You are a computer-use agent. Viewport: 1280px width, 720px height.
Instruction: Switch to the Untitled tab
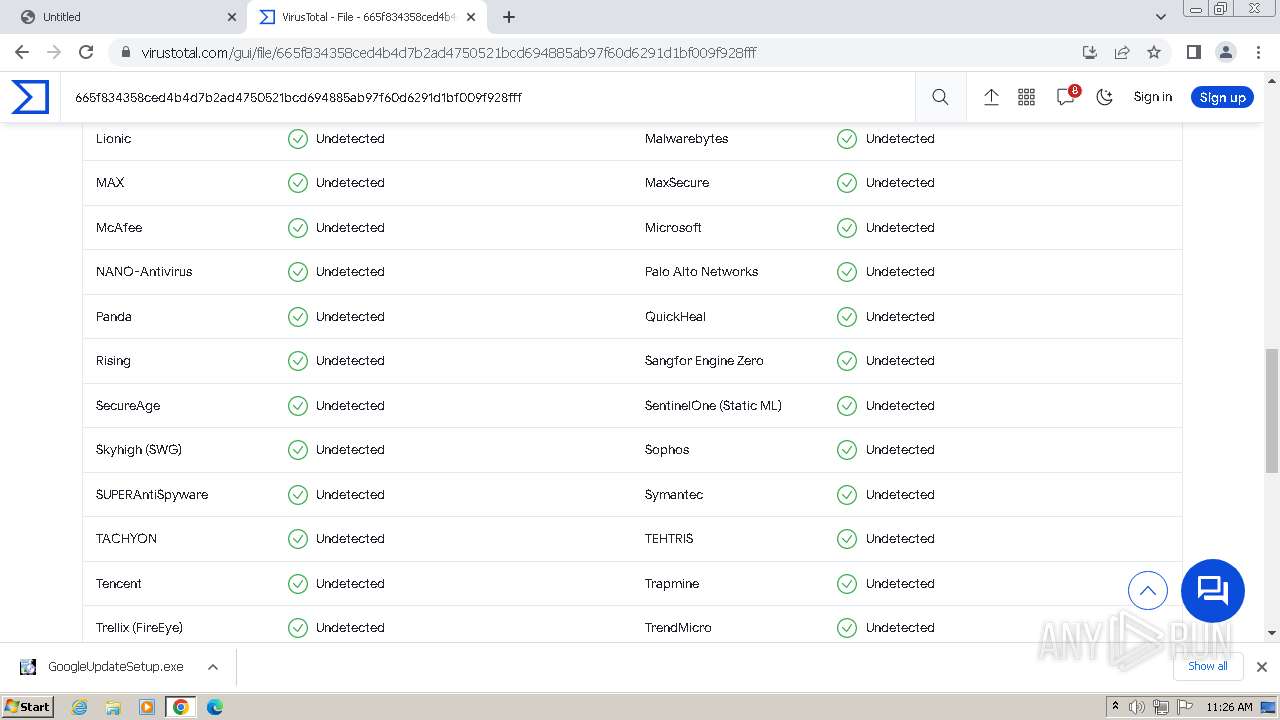(123, 17)
